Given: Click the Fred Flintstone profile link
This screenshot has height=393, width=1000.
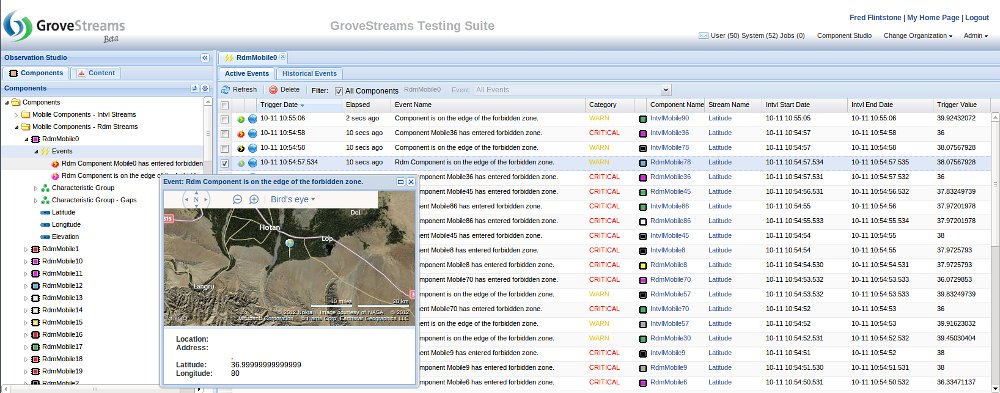Looking at the screenshot, I should click(x=876, y=18).
